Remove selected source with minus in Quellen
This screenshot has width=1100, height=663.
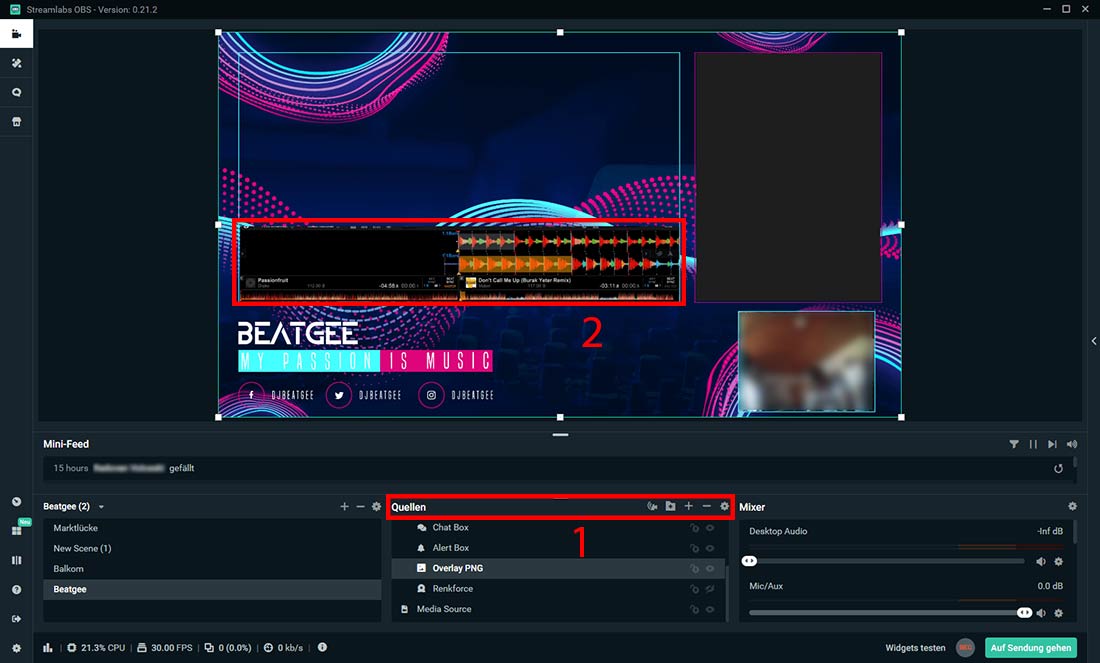[x=706, y=506]
